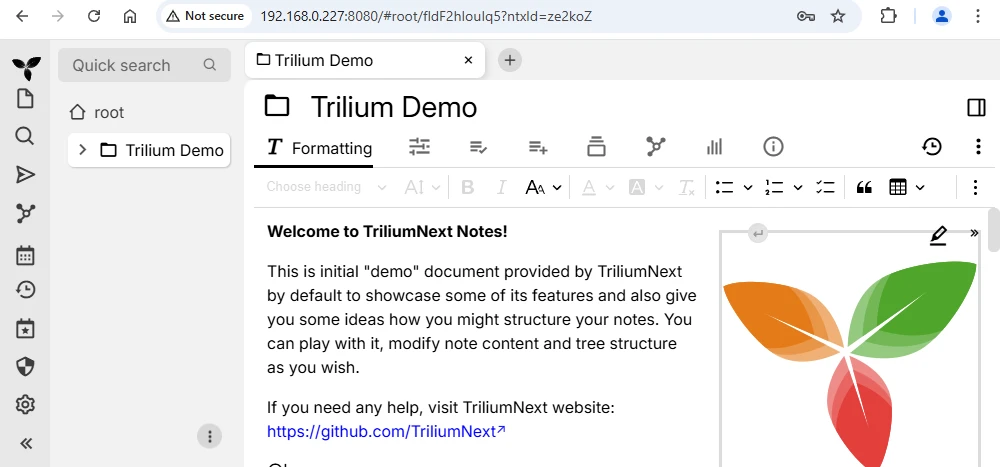Image resolution: width=1000 pixels, height=467 pixels.
Task: Open the password manager key icon
Action: click(805, 17)
